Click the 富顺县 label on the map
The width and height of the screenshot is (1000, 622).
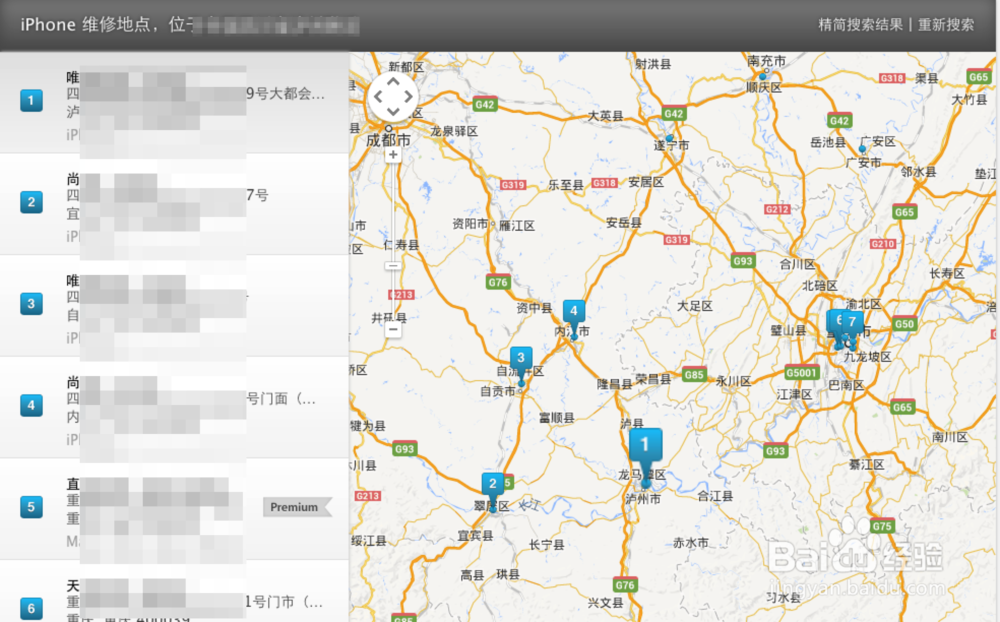click(x=556, y=418)
